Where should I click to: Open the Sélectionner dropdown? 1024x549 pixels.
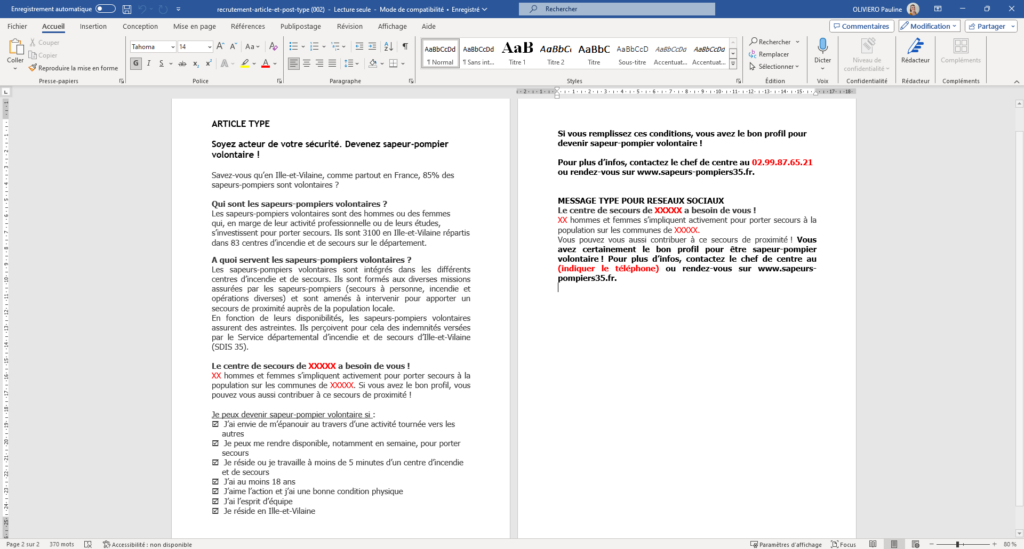tap(774, 67)
